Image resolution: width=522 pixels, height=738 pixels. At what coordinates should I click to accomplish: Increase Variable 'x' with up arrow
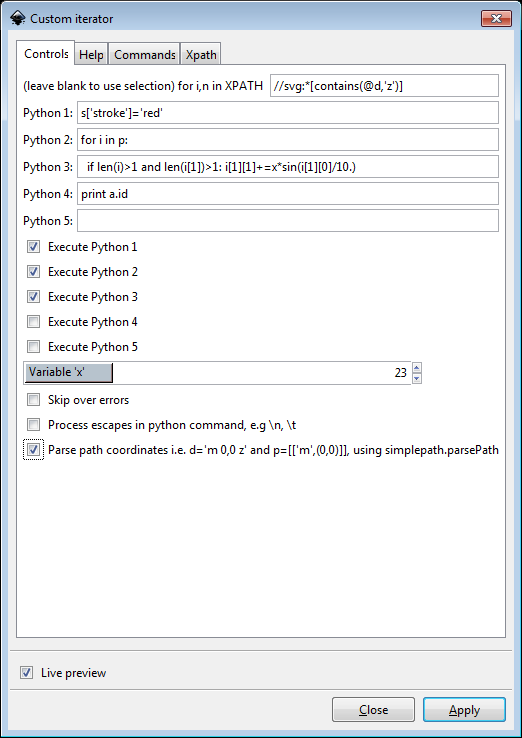point(417,368)
